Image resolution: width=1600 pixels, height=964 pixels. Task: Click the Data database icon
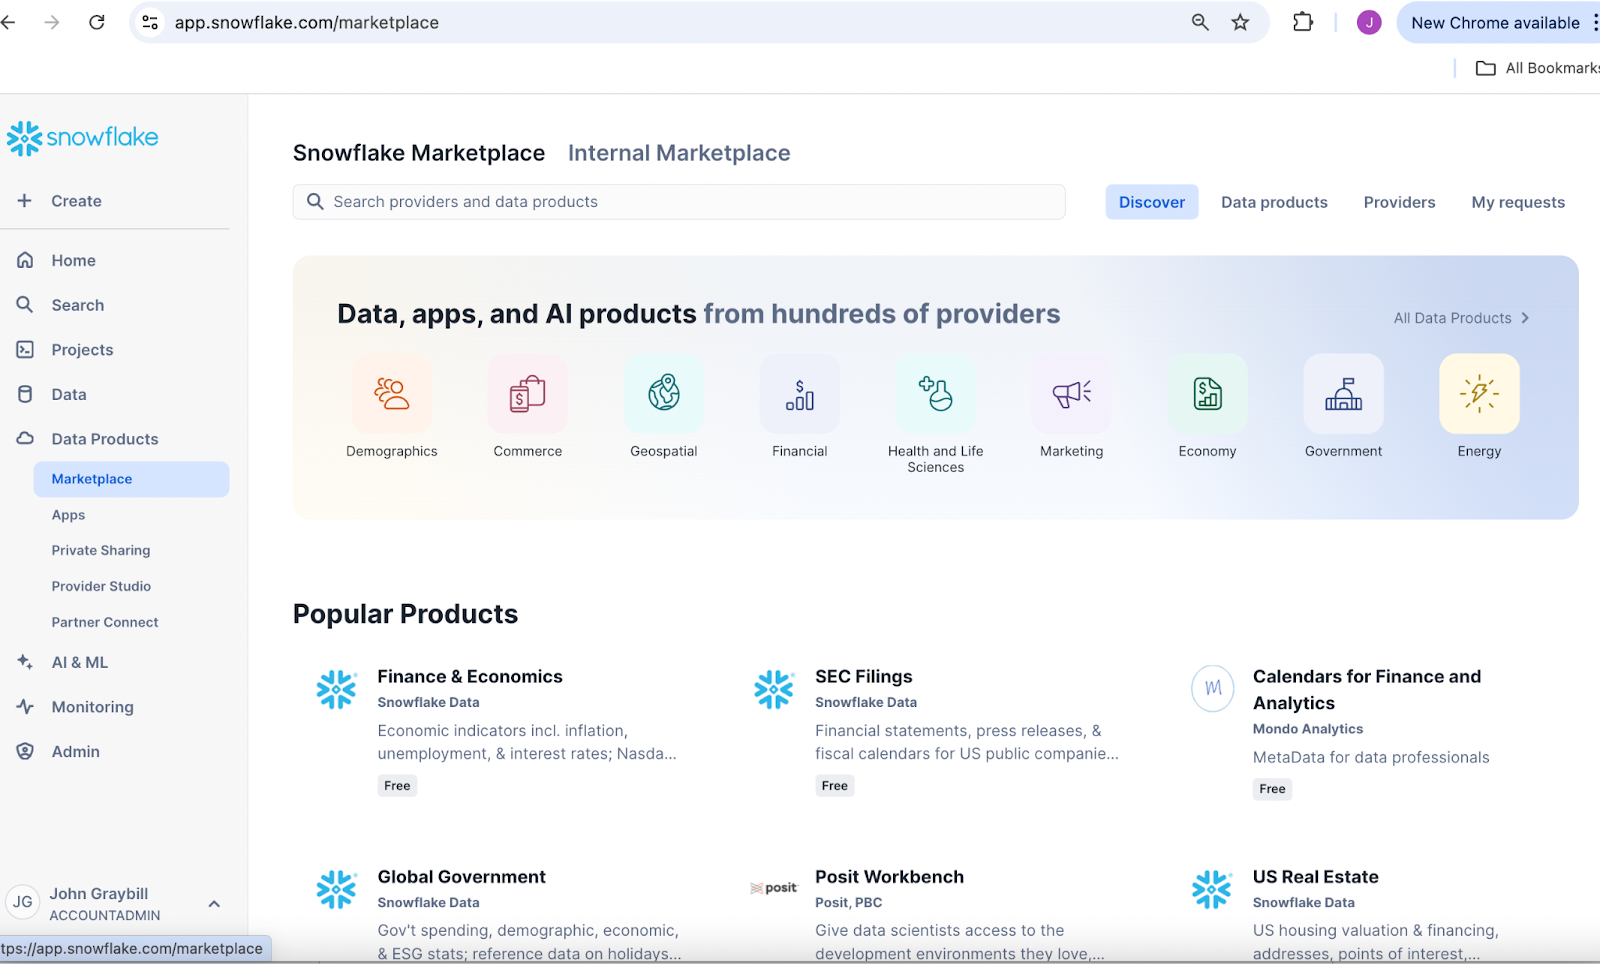coord(25,394)
